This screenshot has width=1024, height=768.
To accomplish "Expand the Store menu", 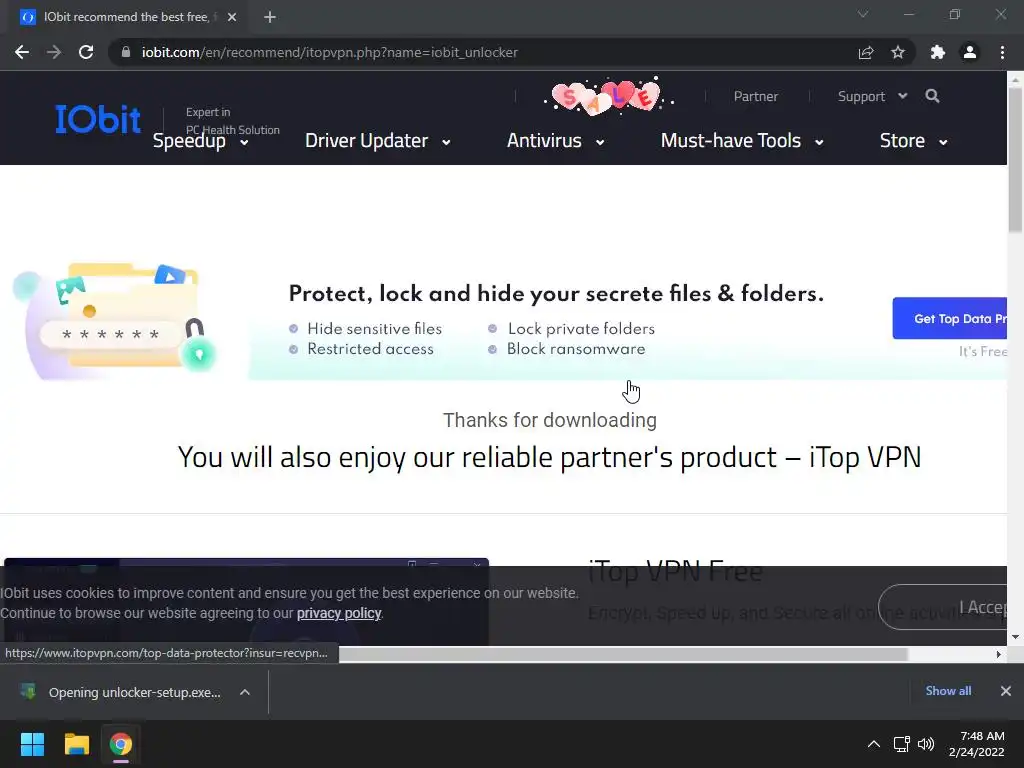I will coord(914,140).
